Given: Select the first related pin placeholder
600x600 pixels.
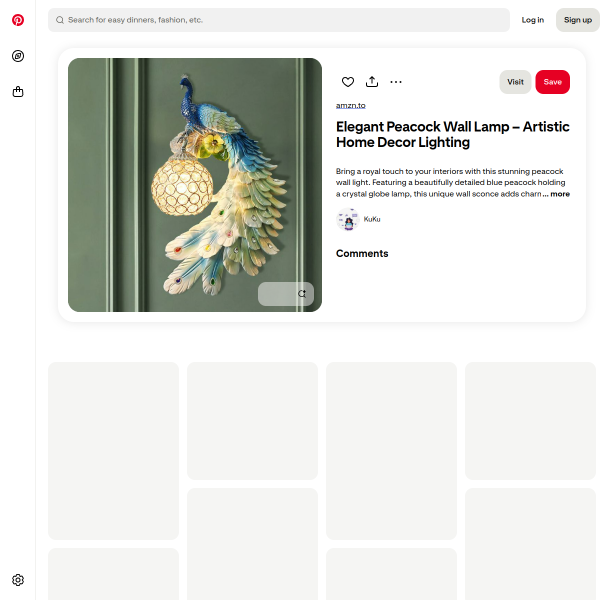Looking at the screenshot, I should (x=113, y=451).
